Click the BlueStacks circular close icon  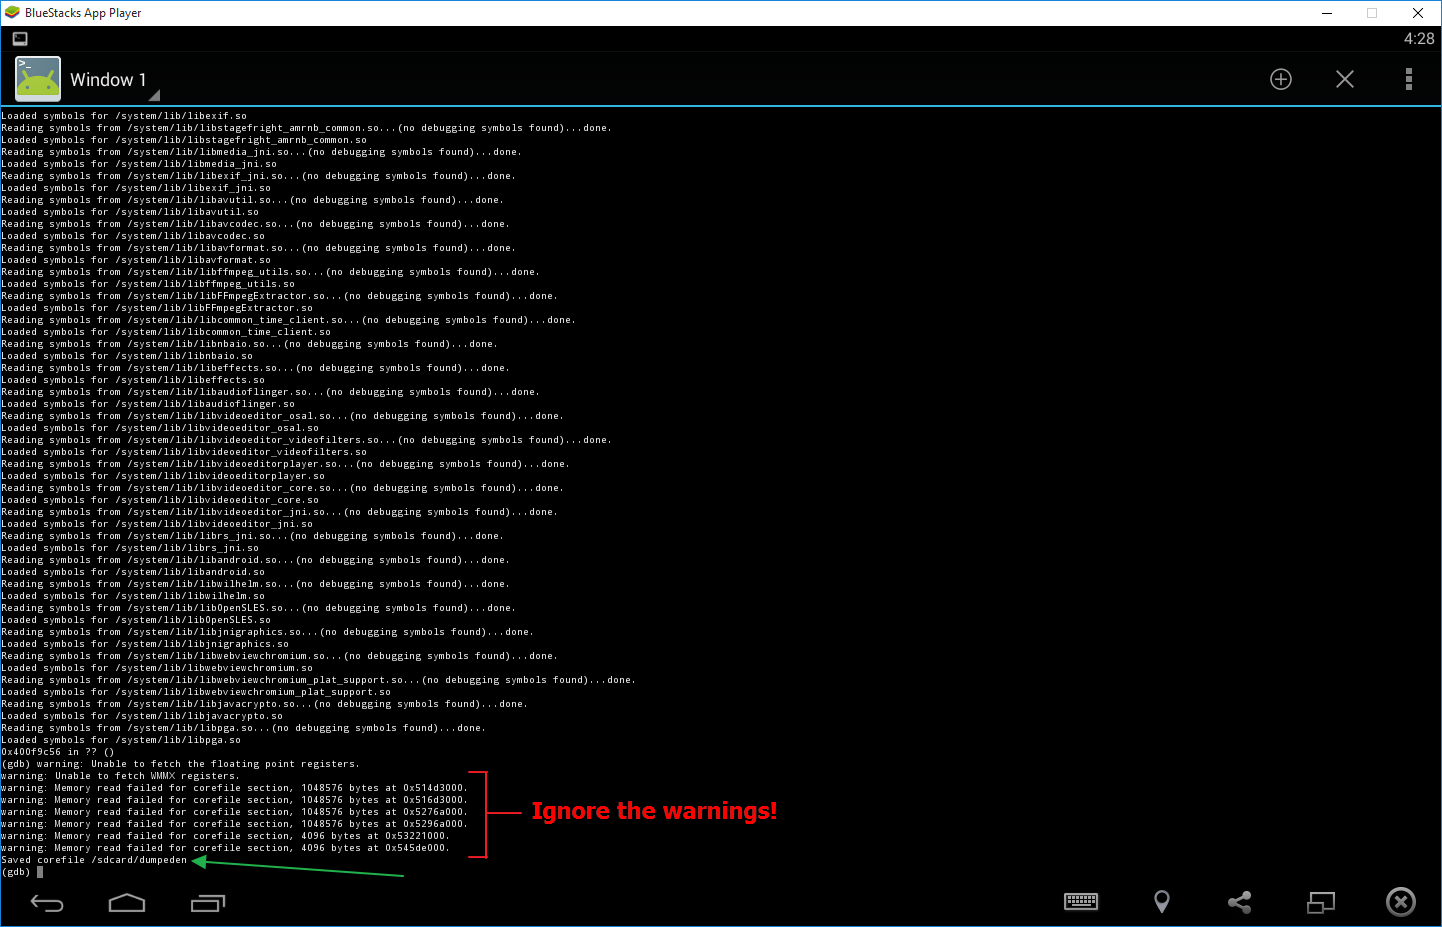click(x=1401, y=902)
